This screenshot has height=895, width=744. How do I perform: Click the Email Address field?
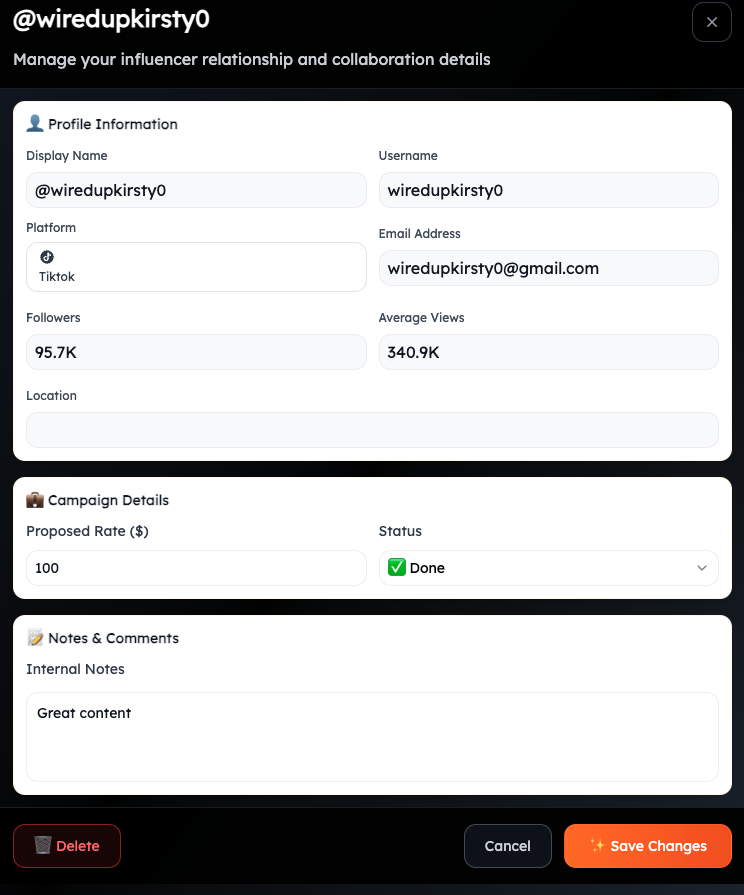point(548,268)
